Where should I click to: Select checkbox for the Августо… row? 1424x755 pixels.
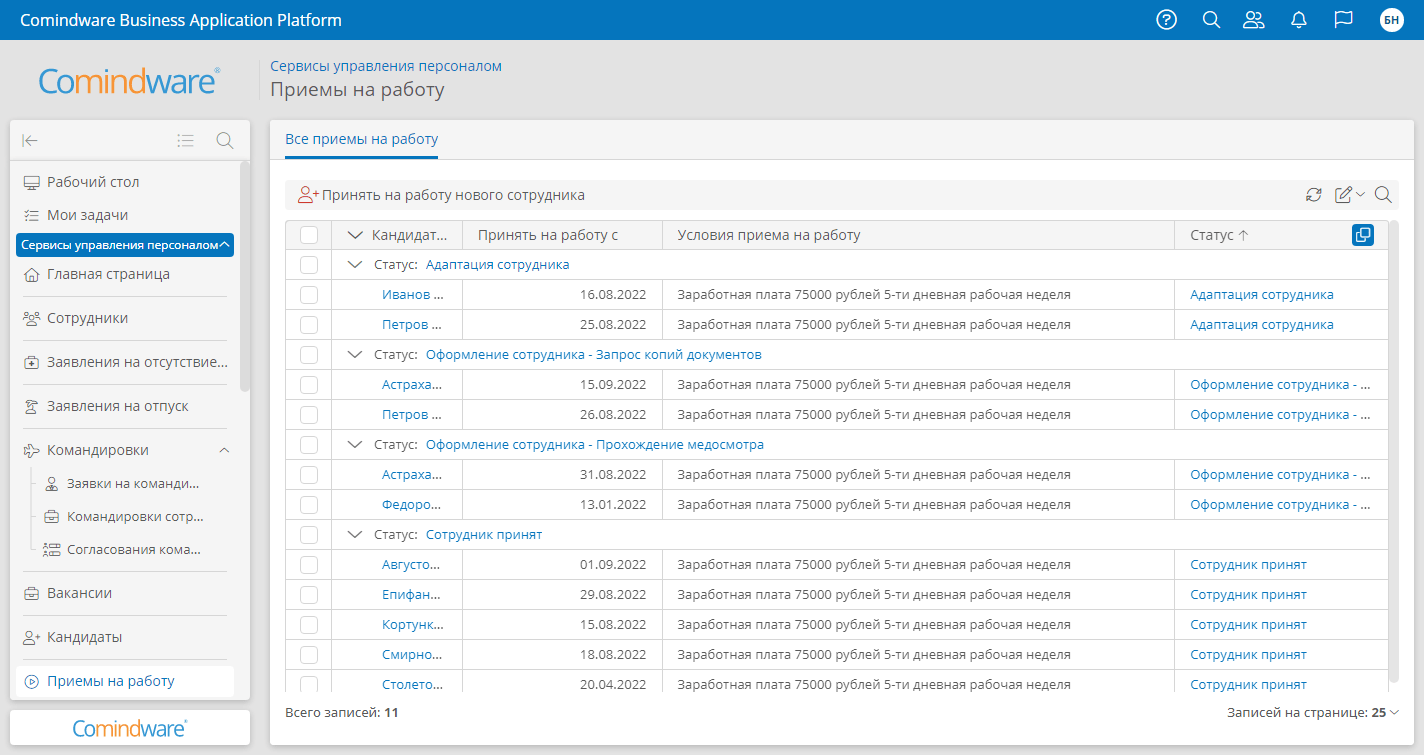309,565
